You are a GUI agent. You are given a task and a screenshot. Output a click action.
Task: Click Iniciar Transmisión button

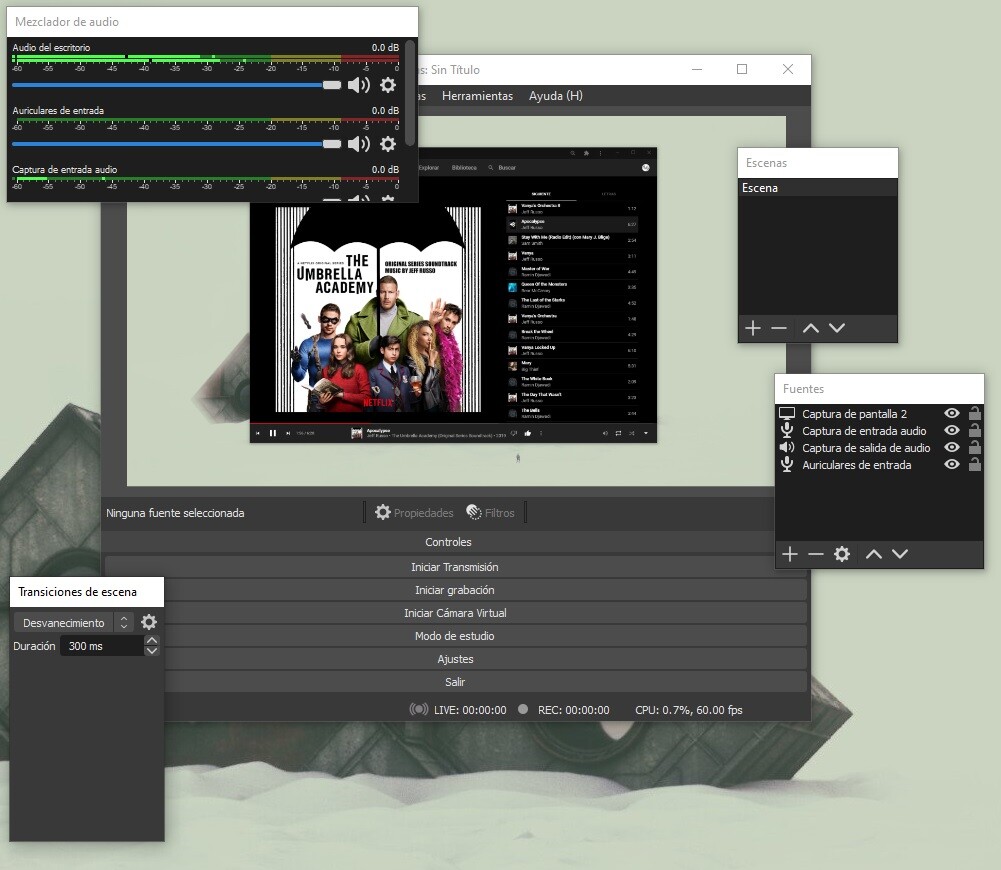455,567
